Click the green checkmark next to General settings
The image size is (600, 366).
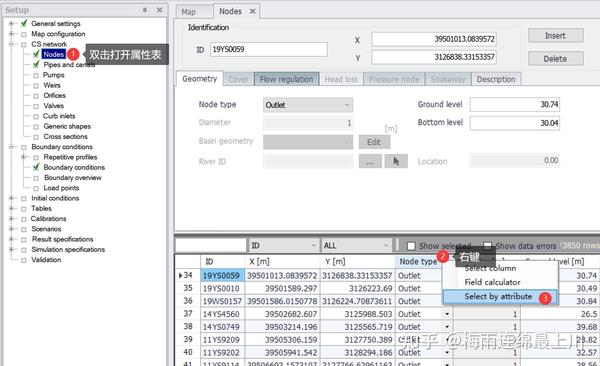pos(24,23)
